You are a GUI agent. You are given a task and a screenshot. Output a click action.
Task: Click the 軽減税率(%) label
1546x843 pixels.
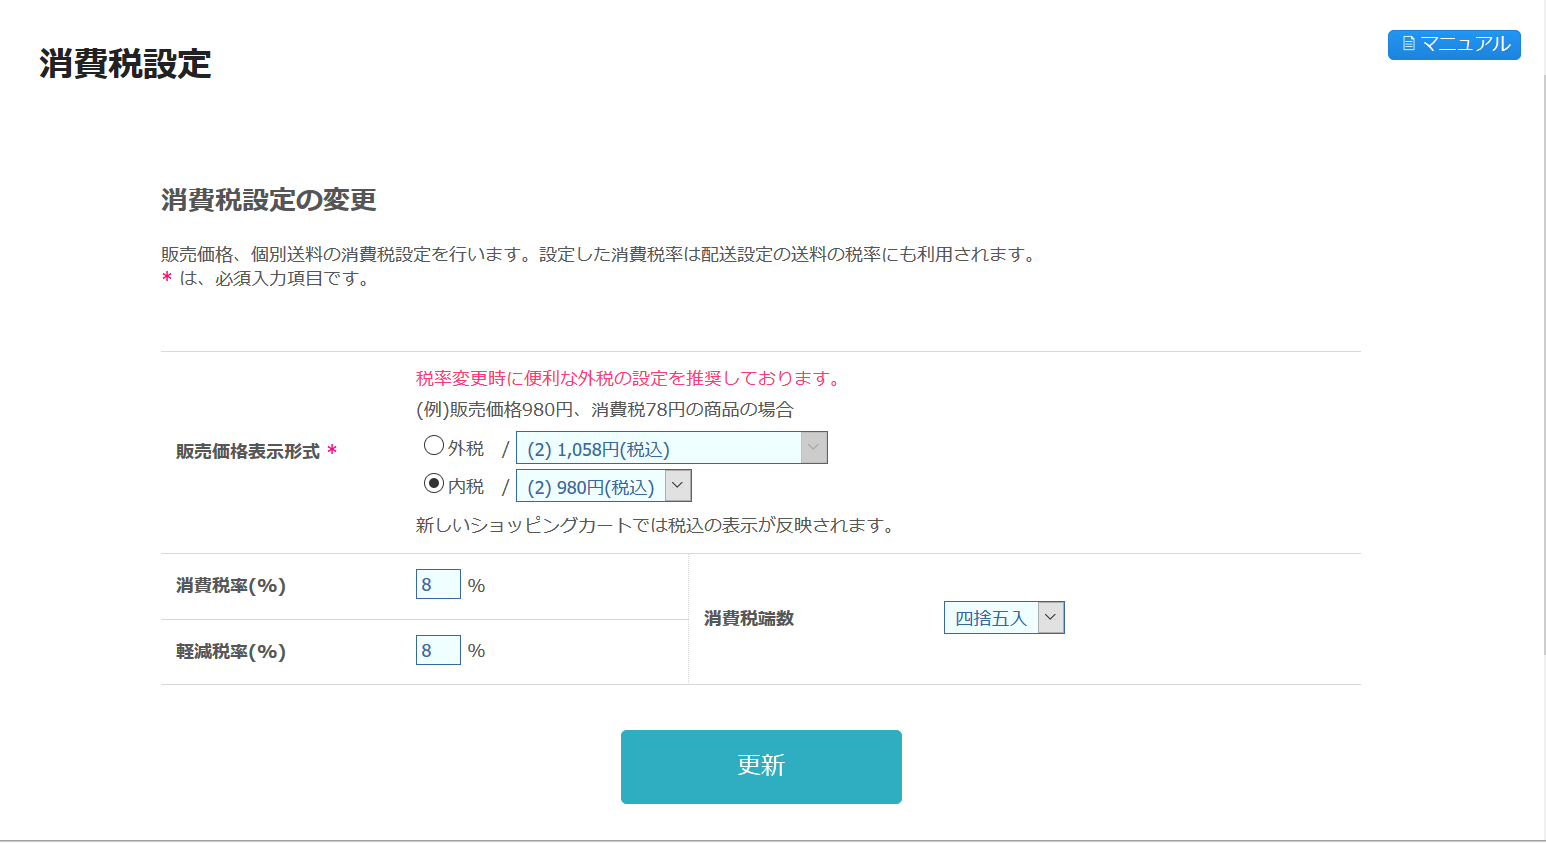pyautogui.click(x=231, y=652)
